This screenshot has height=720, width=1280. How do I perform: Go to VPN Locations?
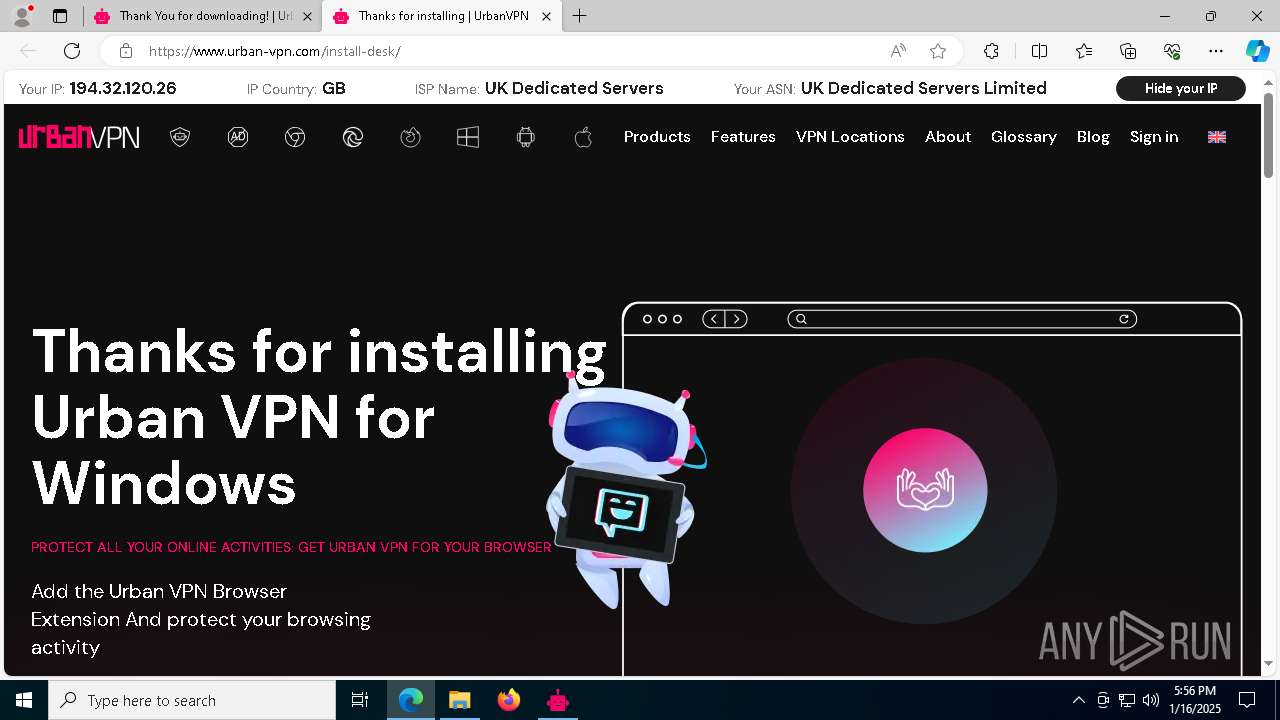point(850,137)
